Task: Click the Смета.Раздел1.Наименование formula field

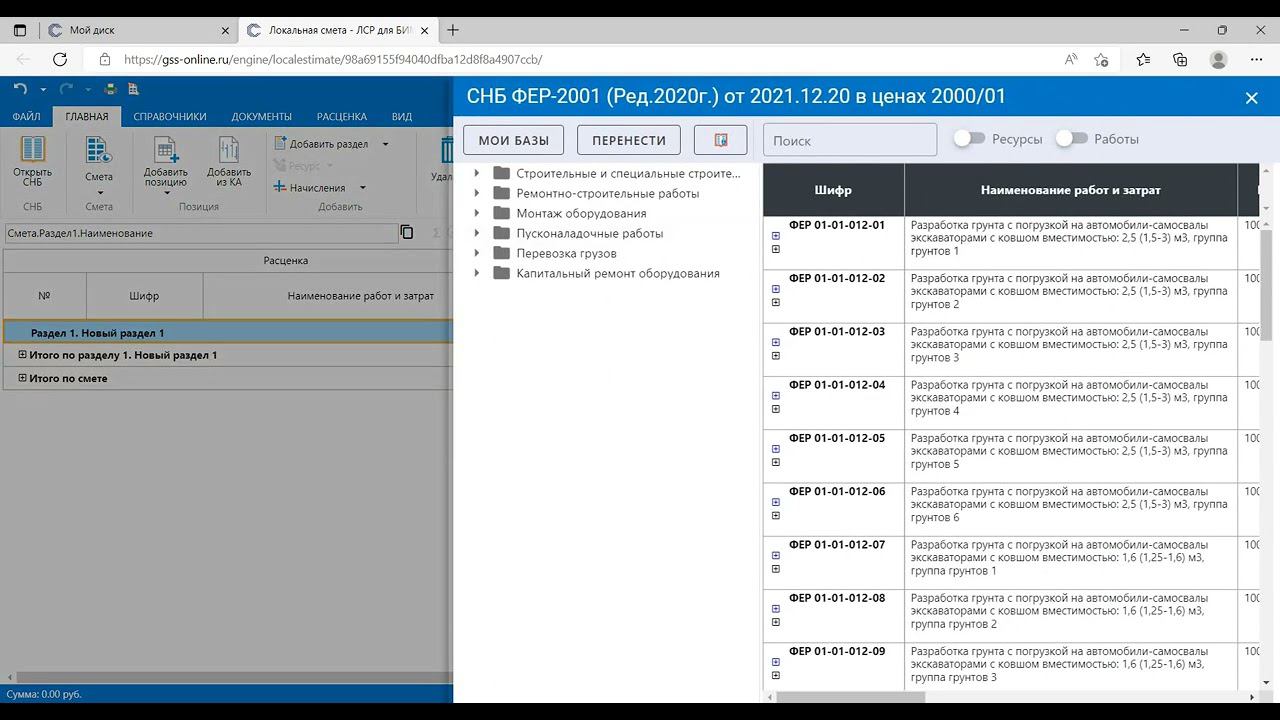Action: pyautogui.click(x=200, y=233)
